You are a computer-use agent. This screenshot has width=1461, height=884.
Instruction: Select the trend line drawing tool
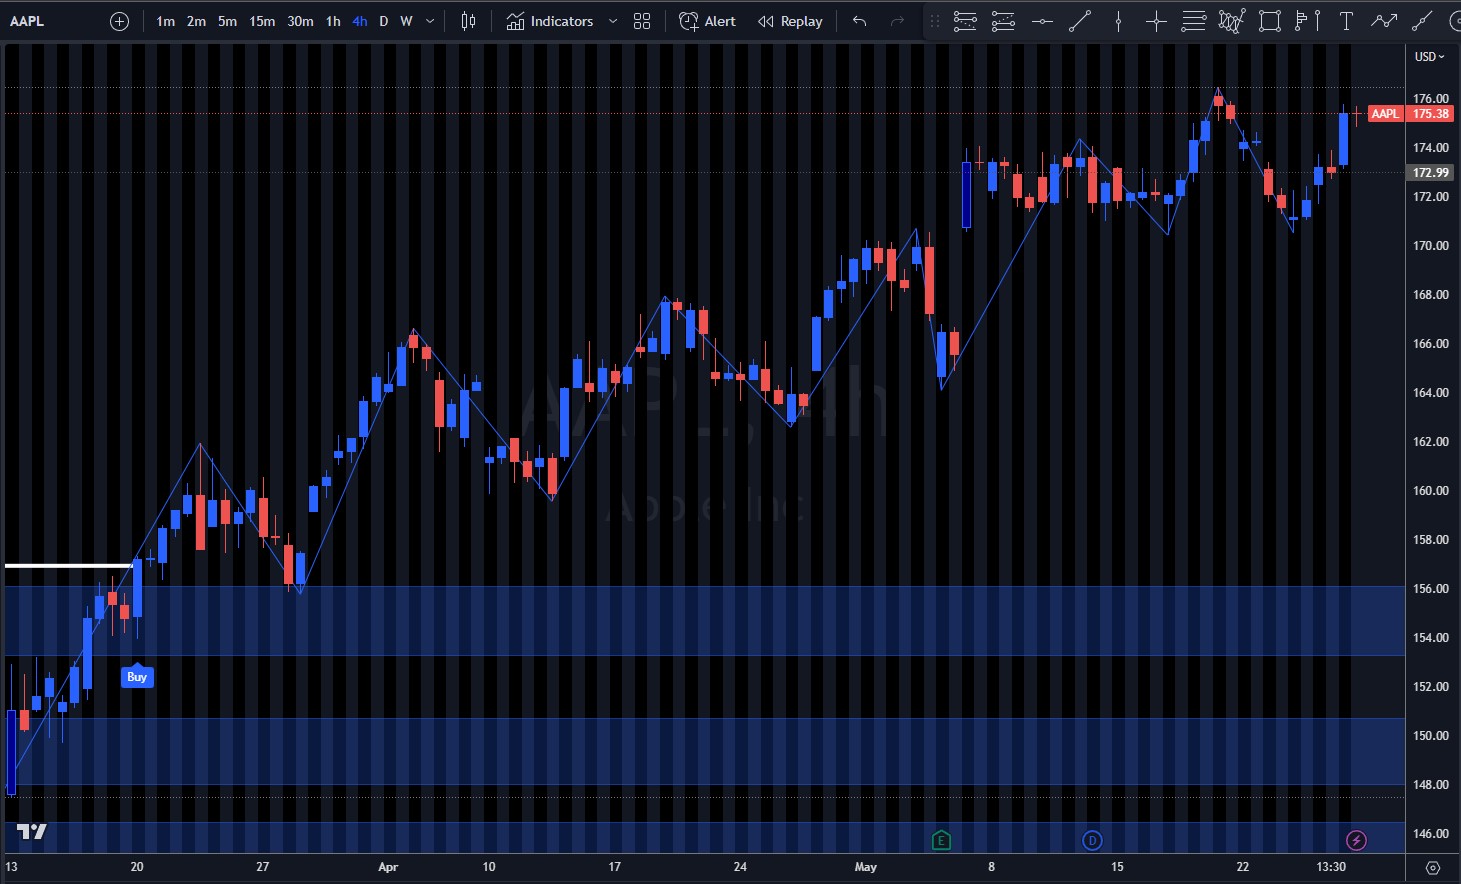[x=1080, y=21]
